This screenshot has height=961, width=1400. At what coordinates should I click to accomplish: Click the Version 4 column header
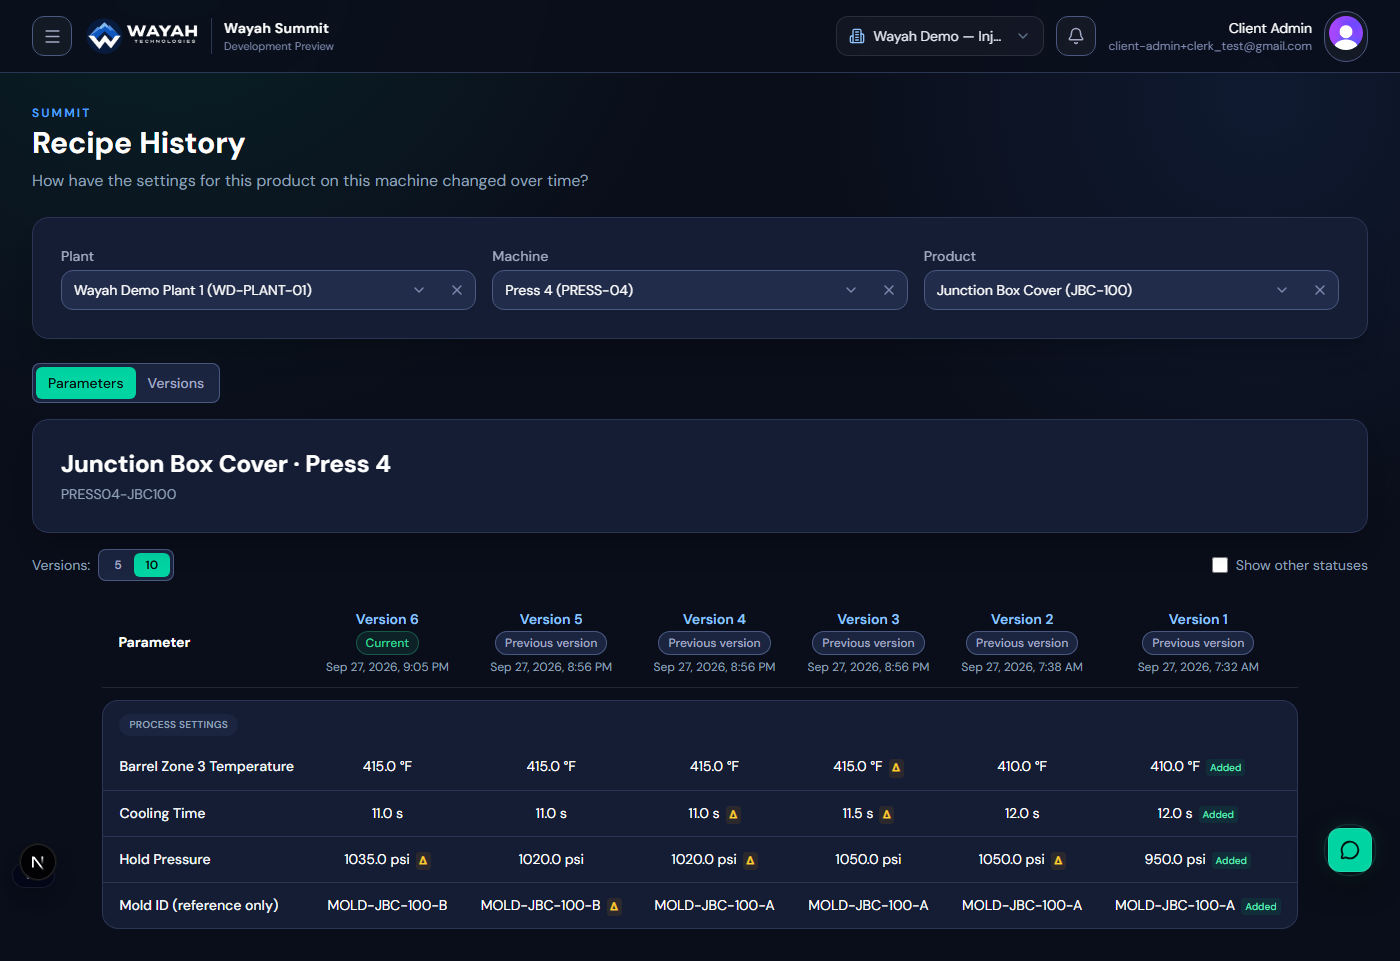tap(714, 619)
